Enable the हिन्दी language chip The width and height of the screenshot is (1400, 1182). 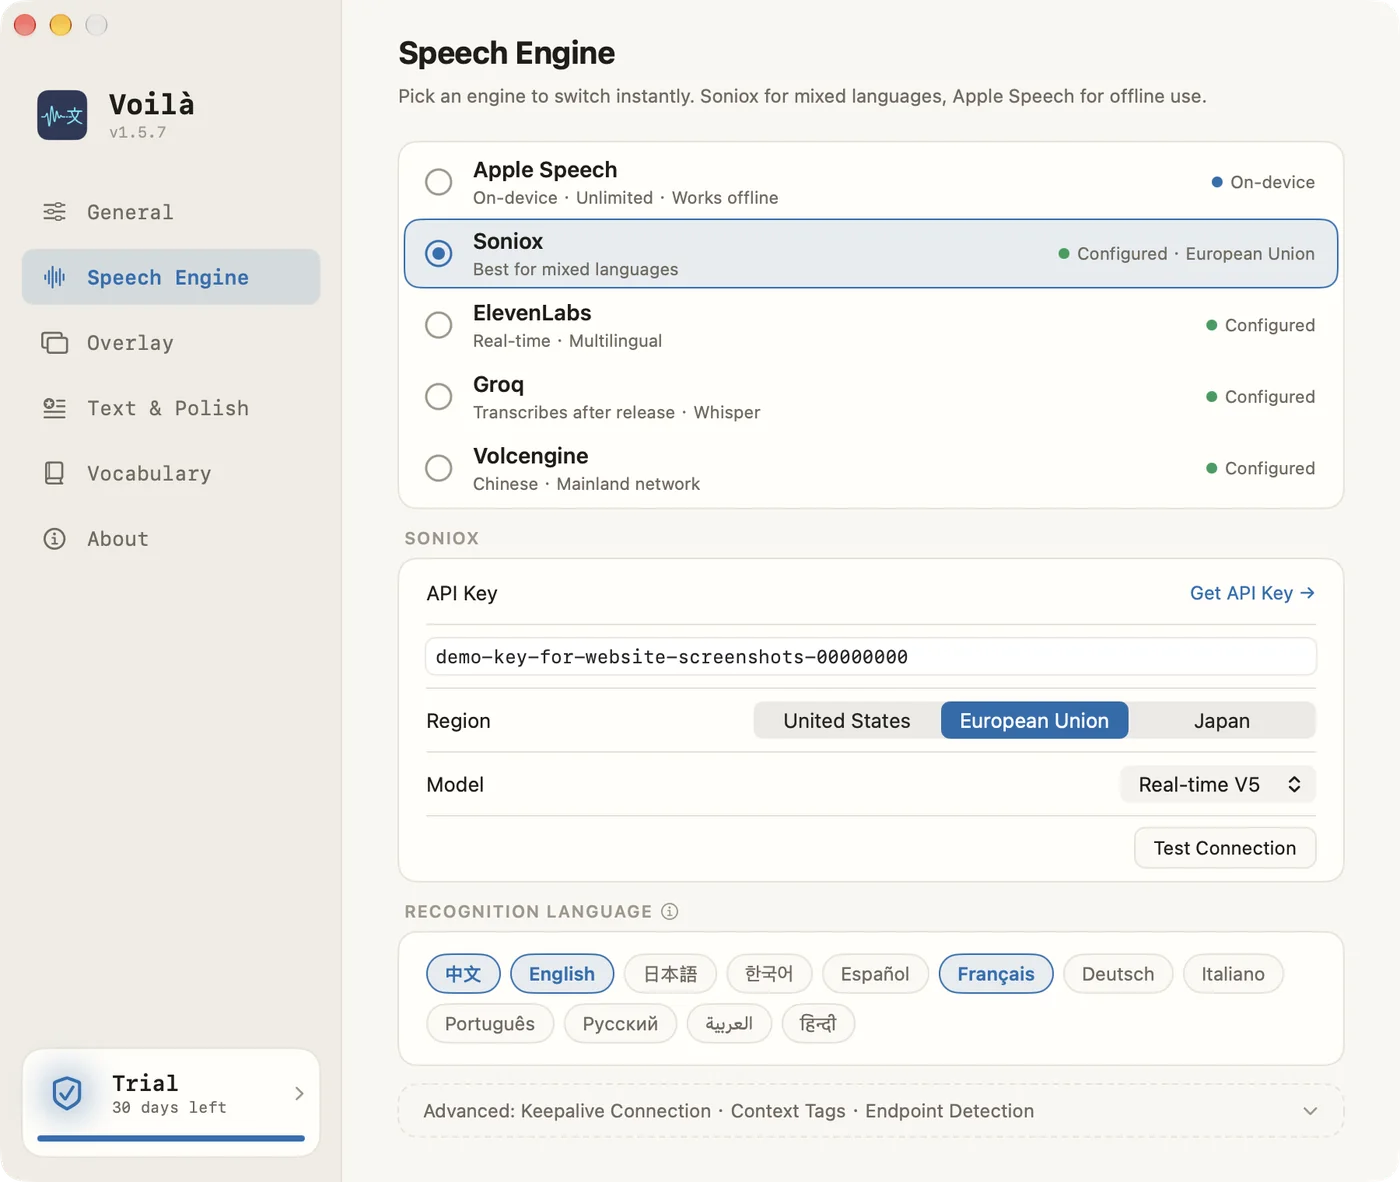tap(818, 1024)
